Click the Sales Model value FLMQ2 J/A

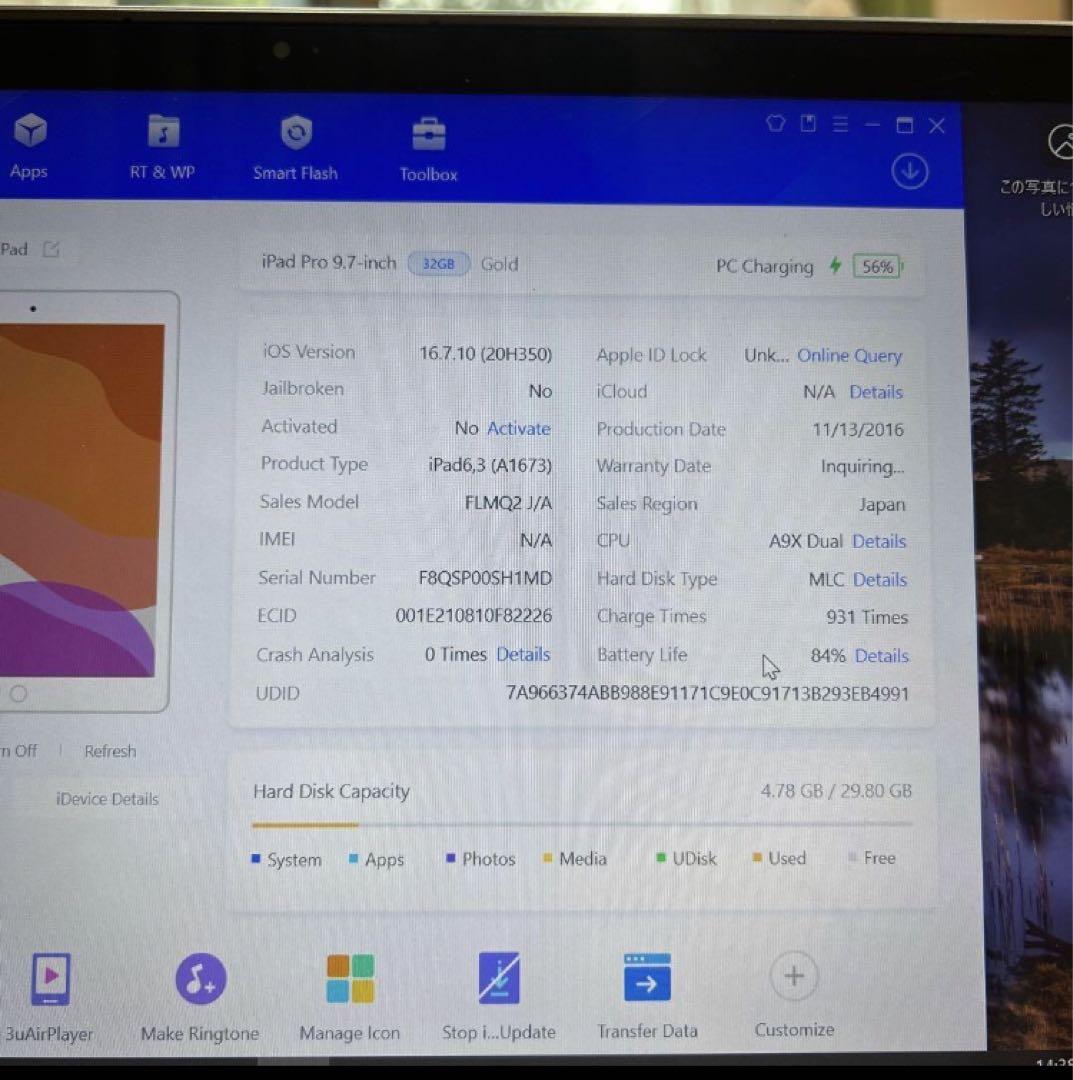508,503
